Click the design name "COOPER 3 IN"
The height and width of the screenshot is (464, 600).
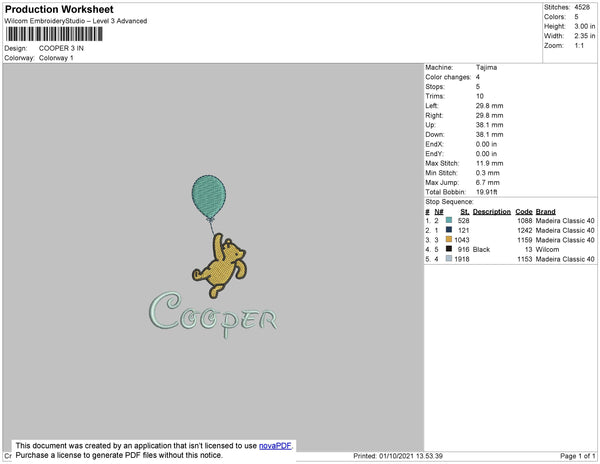61,48
